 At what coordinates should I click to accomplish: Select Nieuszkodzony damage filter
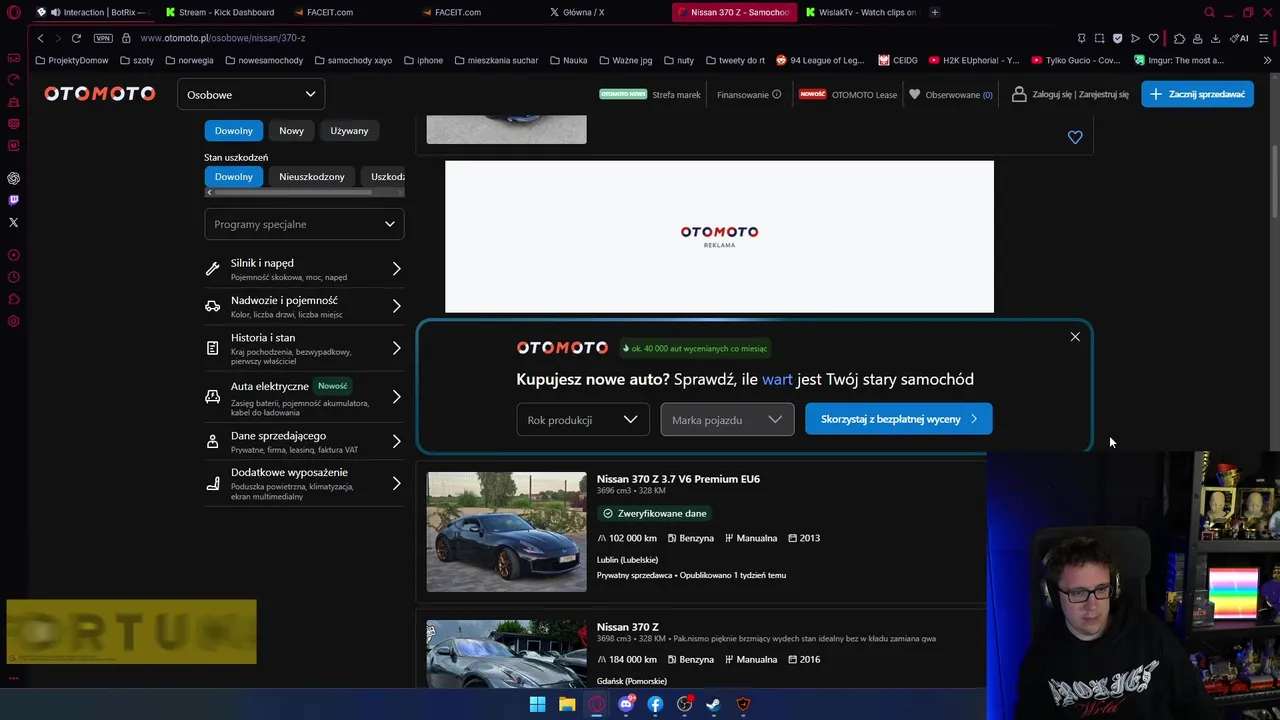click(x=311, y=176)
